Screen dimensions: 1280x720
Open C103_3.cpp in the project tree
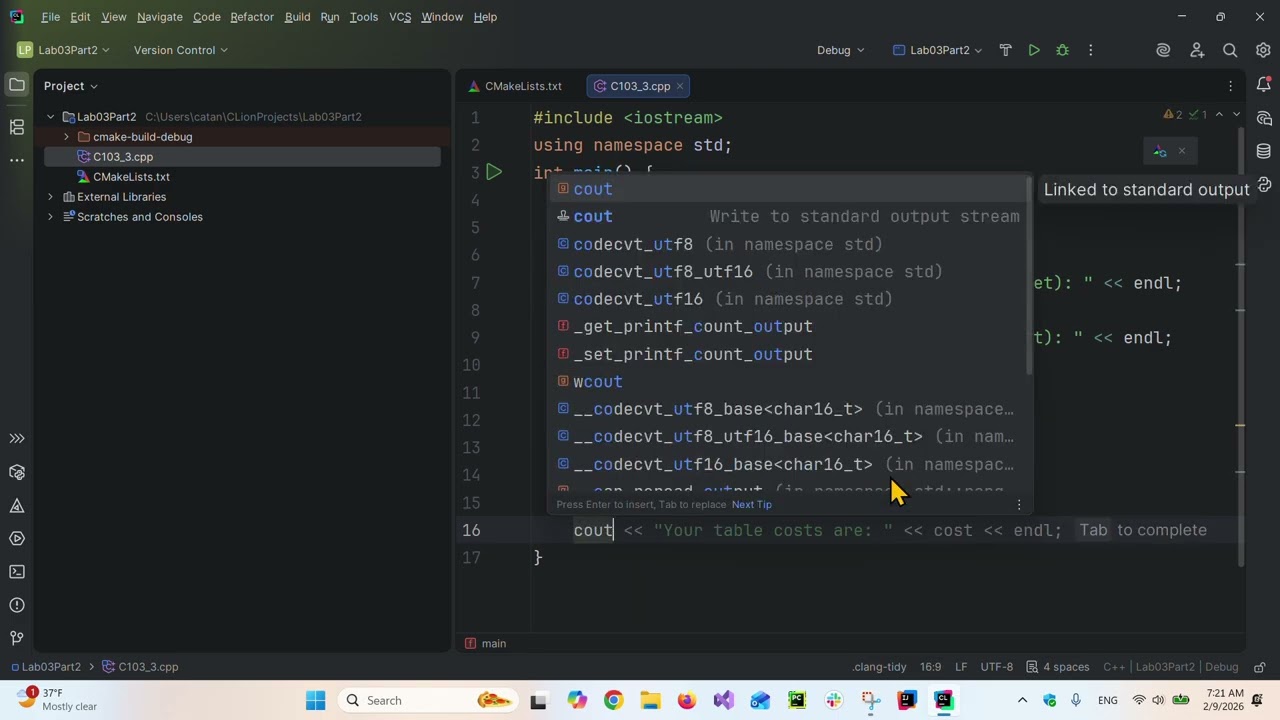pyautogui.click(x=123, y=157)
